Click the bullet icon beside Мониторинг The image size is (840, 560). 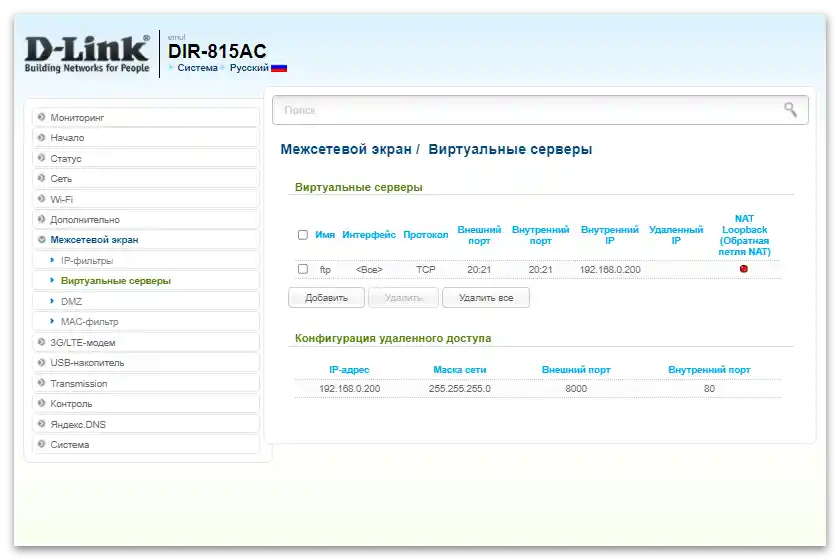coord(42,117)
